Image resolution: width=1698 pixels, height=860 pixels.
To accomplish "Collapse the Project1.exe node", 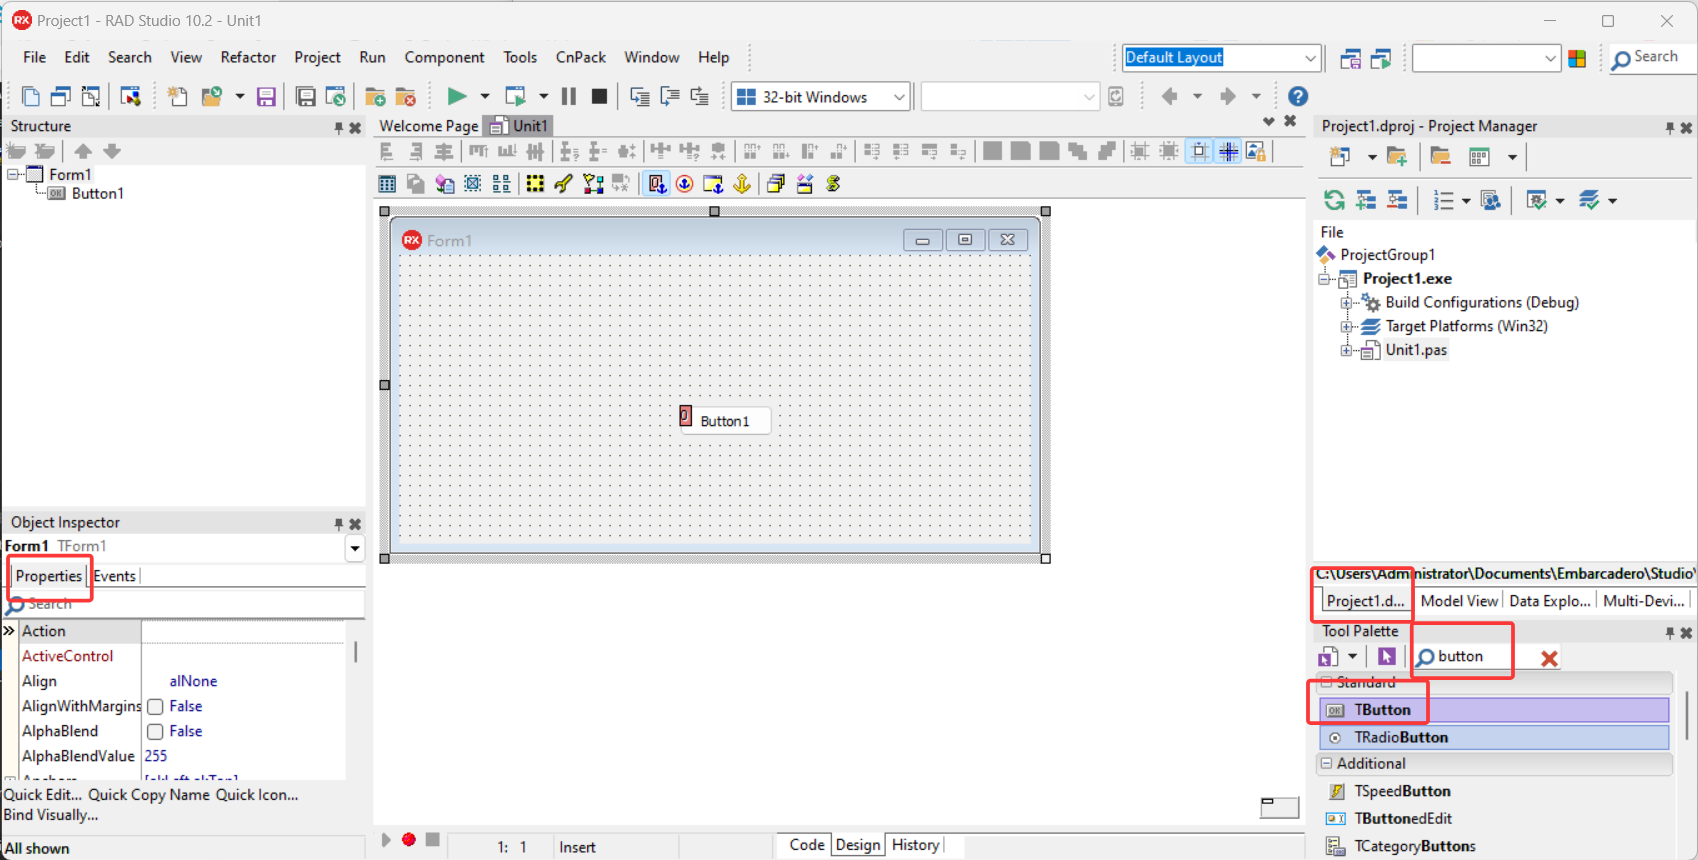I will [1324, 279].
